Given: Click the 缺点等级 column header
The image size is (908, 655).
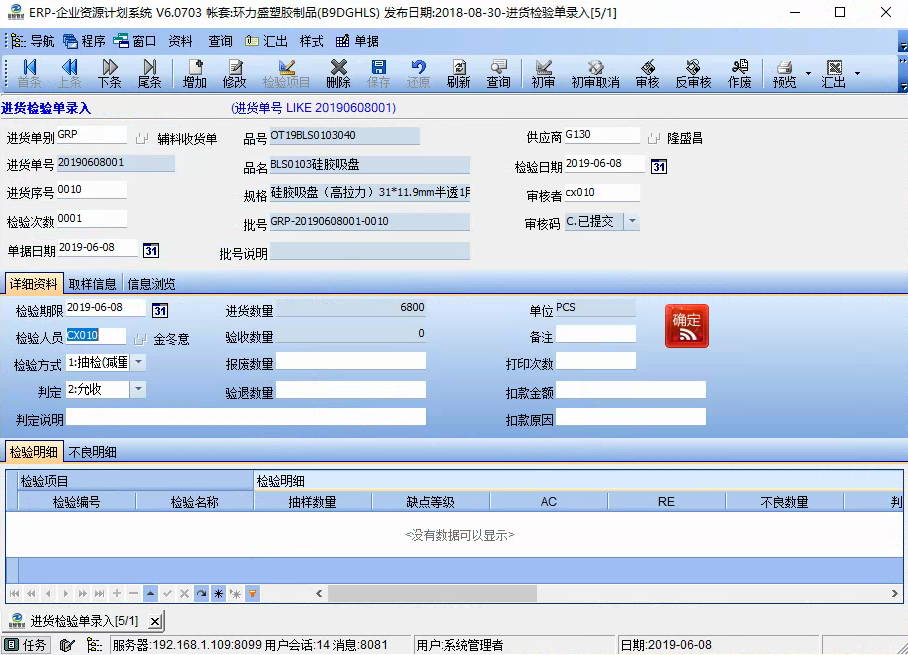Looking at the screenshot, I should (x=431, y=502).
